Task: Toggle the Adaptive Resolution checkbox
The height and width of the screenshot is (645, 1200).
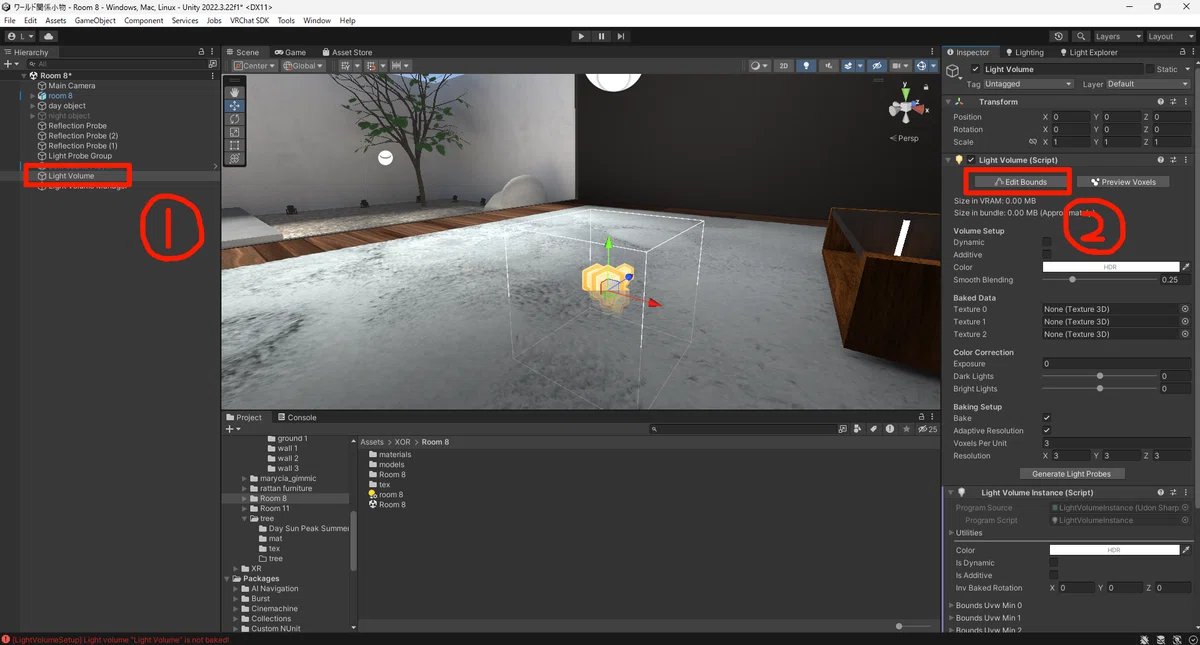Action: click(1047, 431)
